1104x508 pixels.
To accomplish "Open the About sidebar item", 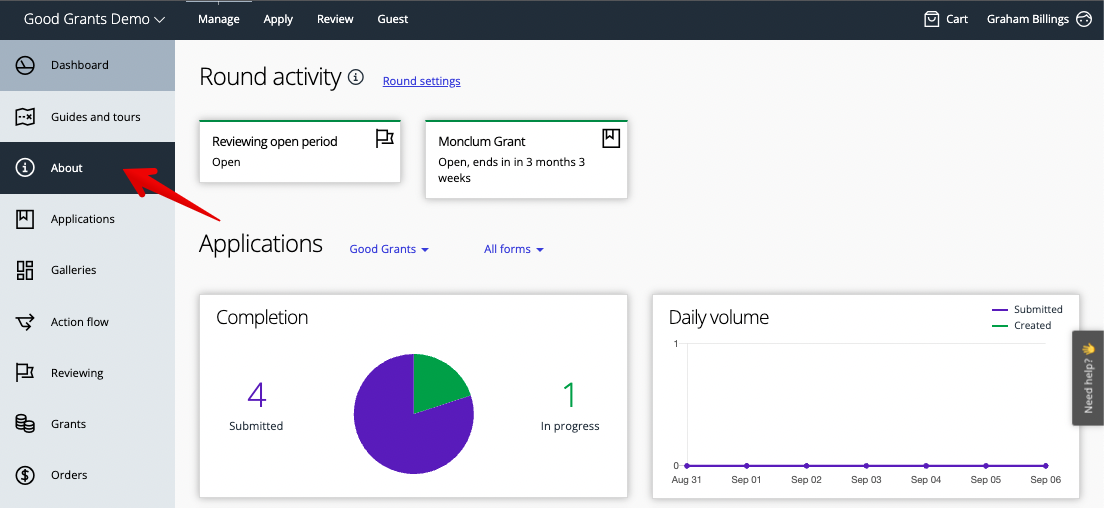I will coord(87,168).
